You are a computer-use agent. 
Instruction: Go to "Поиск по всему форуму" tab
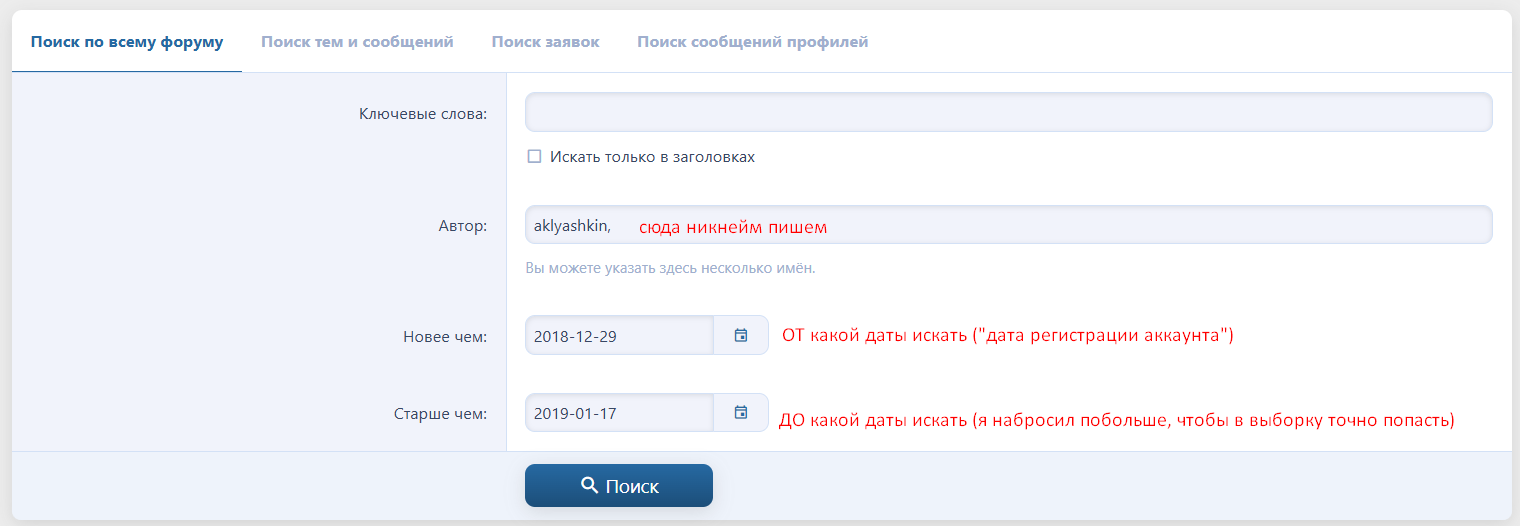[x=127, y=42]
